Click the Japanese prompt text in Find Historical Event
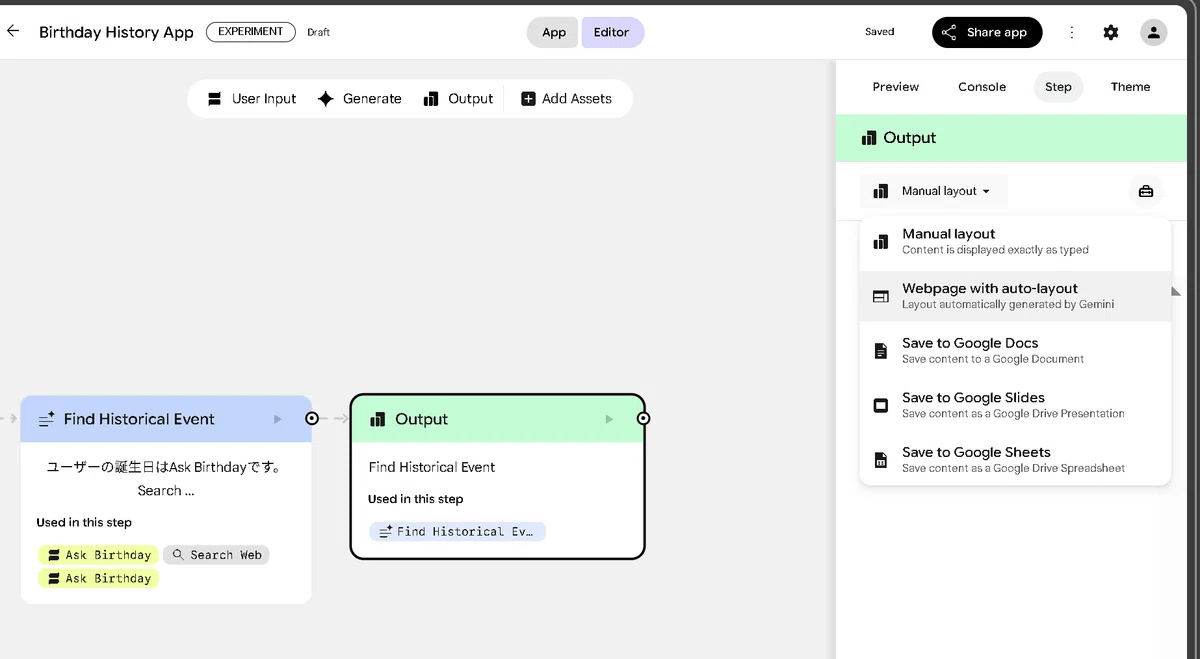The height and width of the screenshot is (659, 1200). 166,478
